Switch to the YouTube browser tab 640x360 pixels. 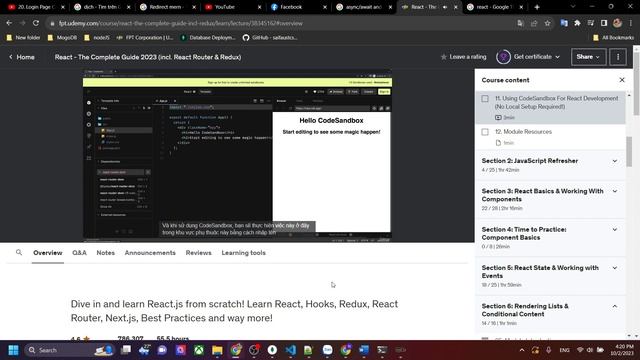(233, 7)
